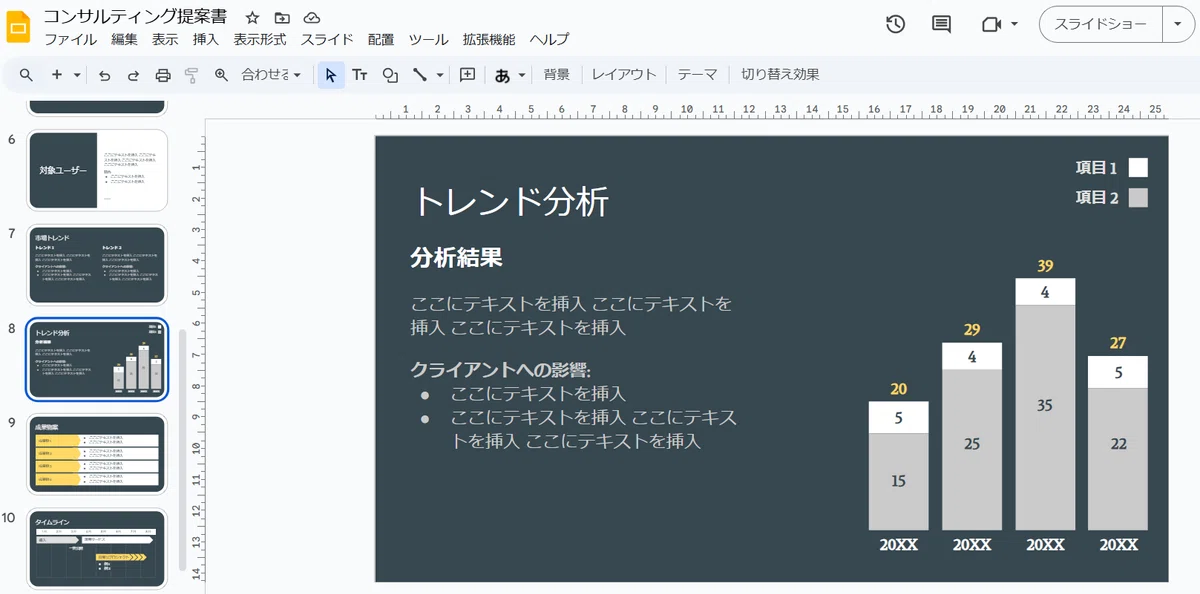Open the slideshow options dropdown arrow

(1177, 24)
